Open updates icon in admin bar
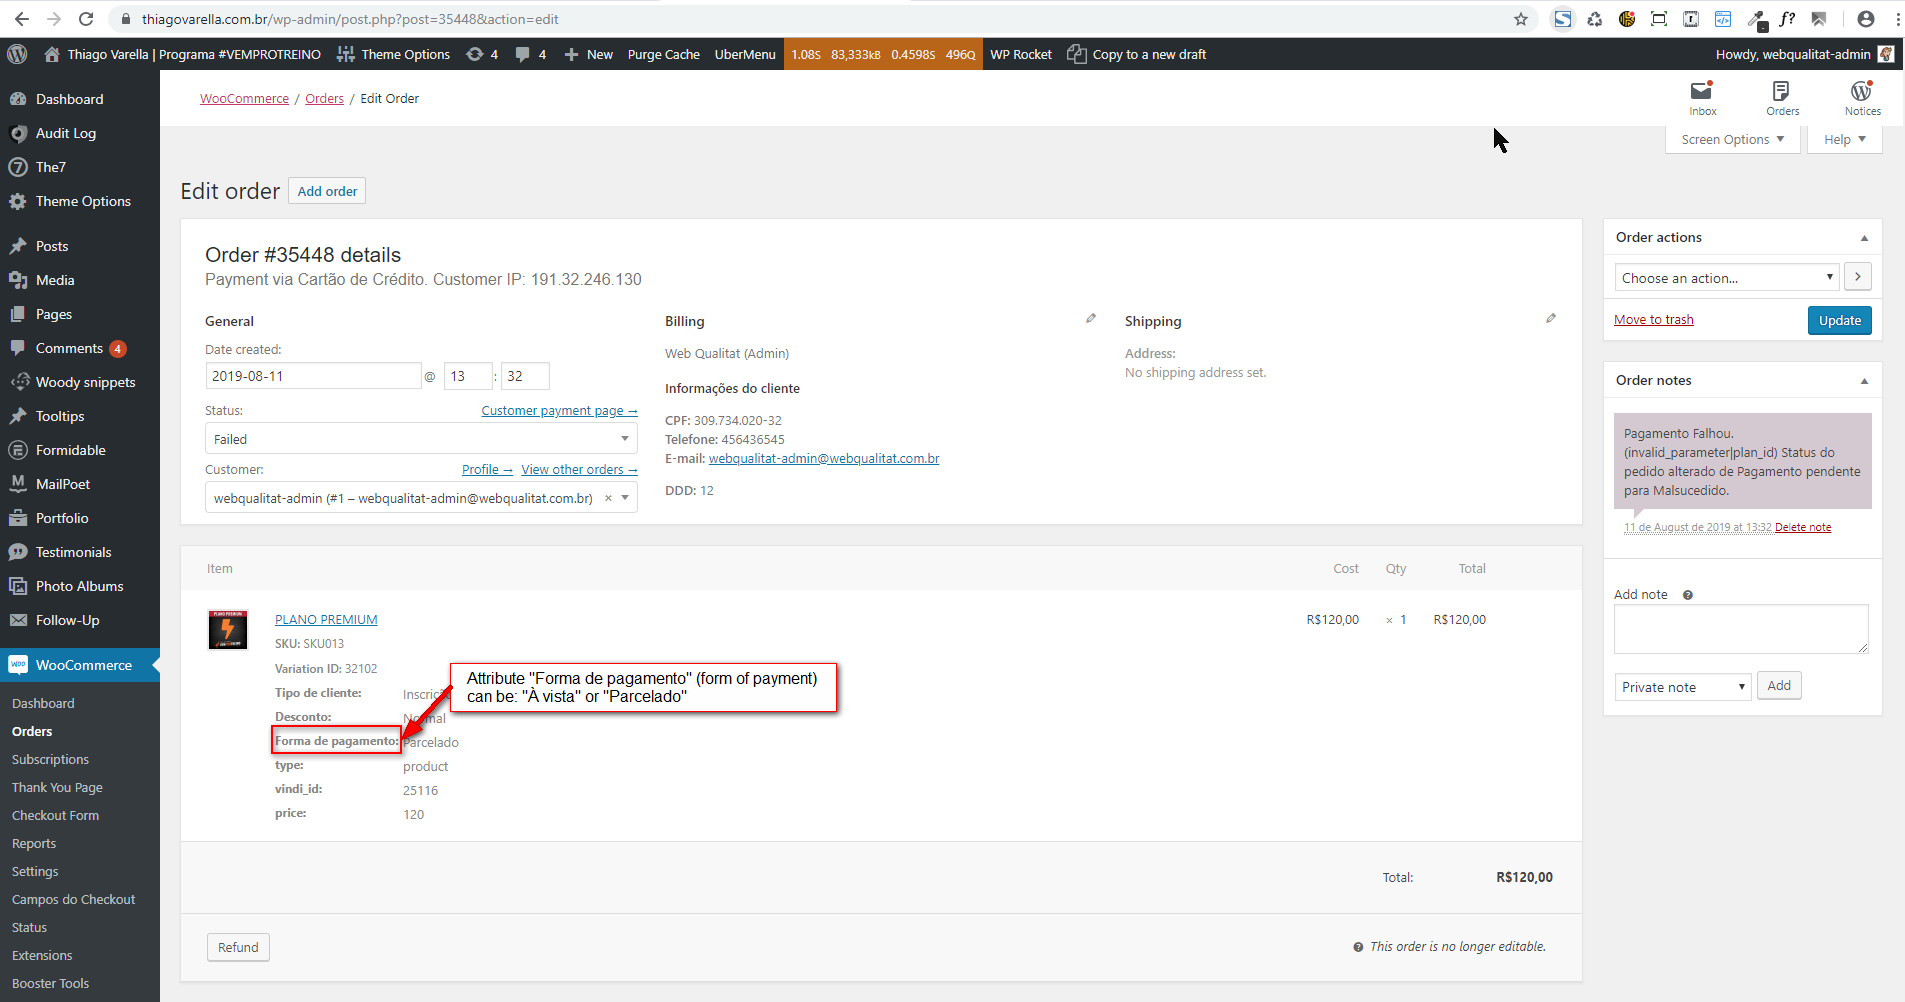 (x=482, y=54)
